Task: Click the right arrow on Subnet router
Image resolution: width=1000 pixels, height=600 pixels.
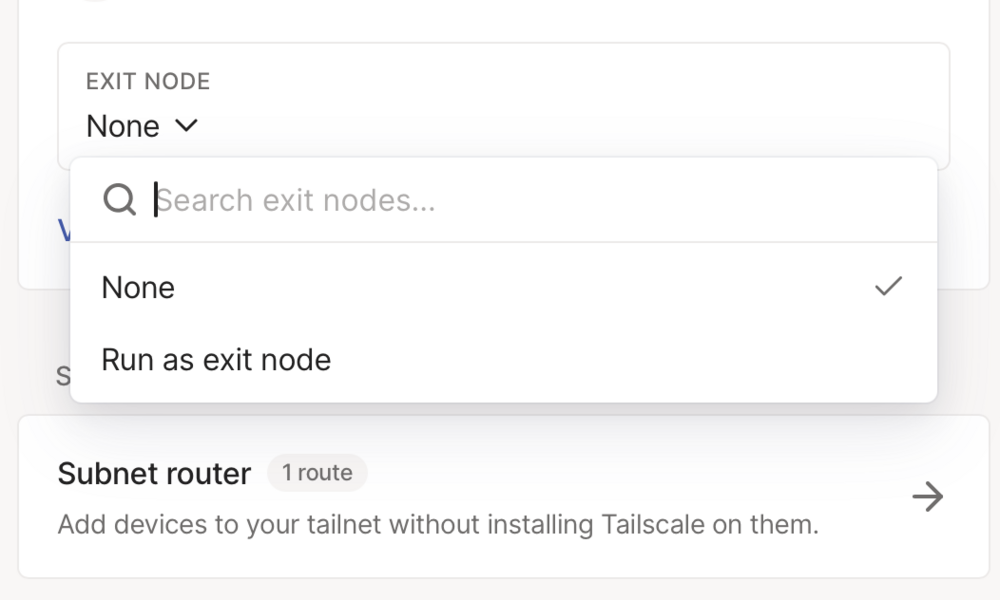Action: (927, 497)
